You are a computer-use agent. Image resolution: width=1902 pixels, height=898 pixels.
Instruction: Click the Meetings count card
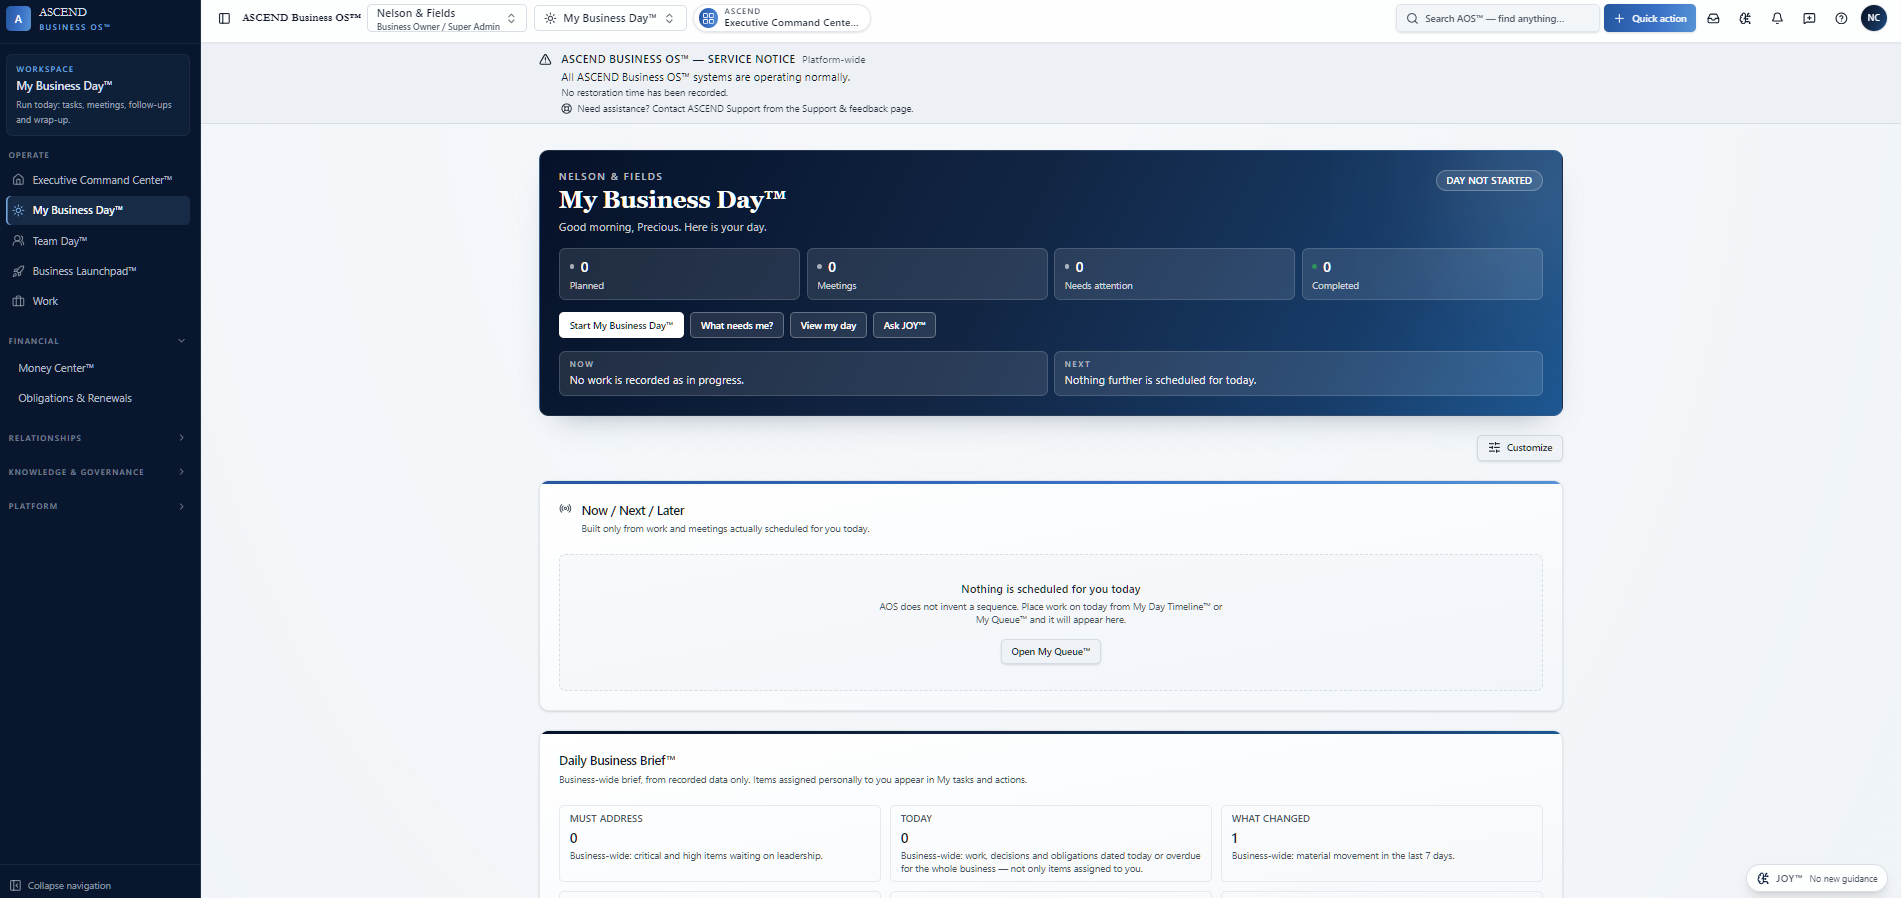click(x=927, y=274)
